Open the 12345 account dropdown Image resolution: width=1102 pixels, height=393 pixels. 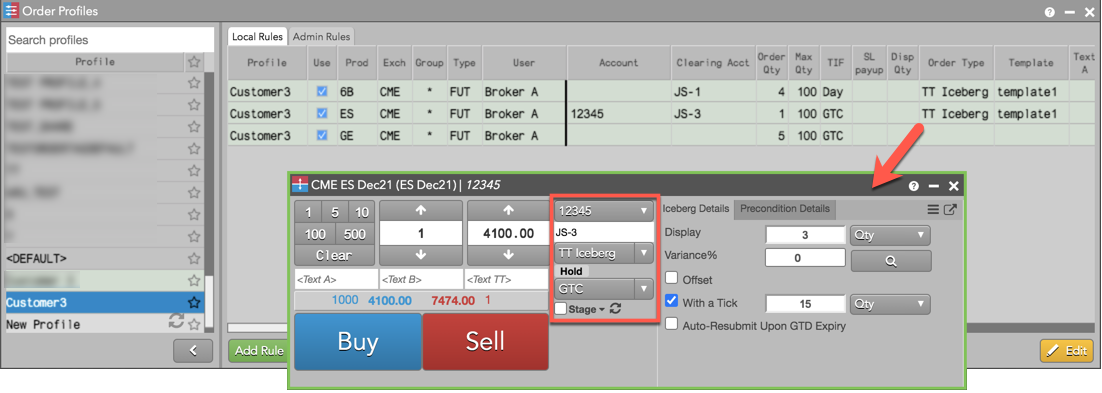point(604,210)
